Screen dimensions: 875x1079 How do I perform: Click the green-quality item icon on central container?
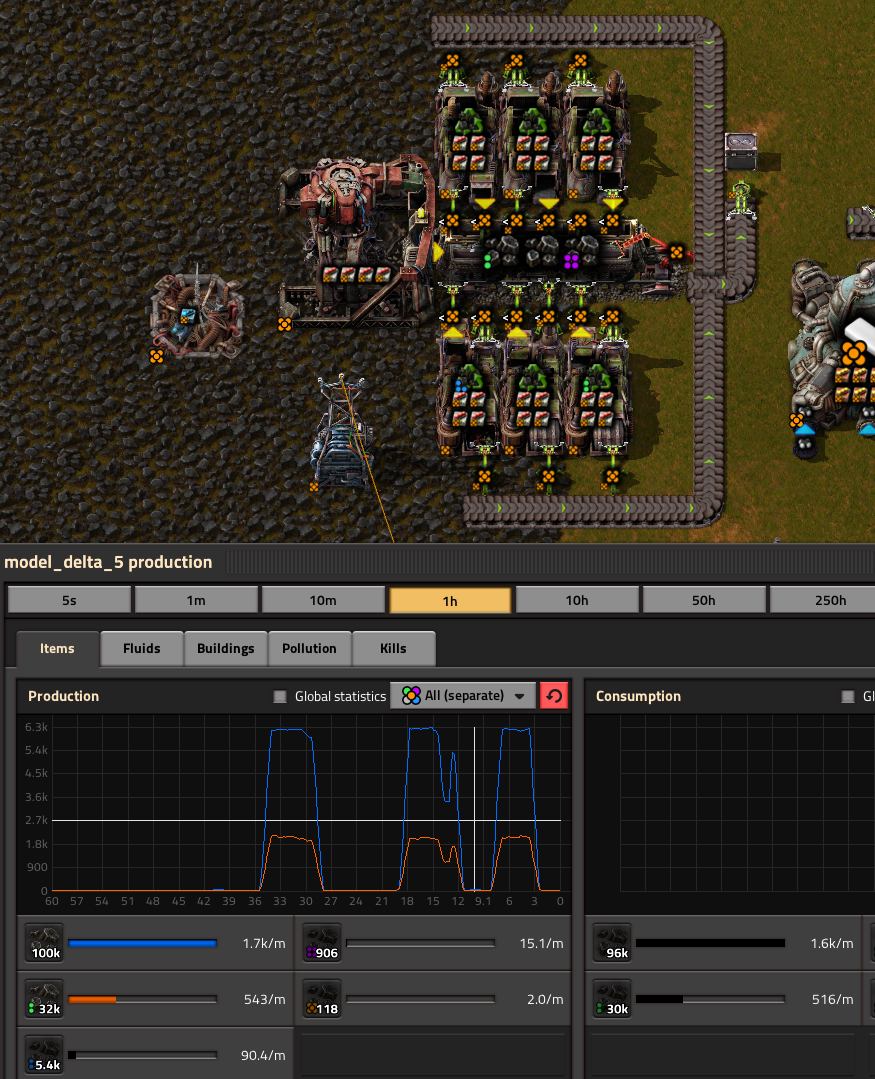(x=501, y=251)
